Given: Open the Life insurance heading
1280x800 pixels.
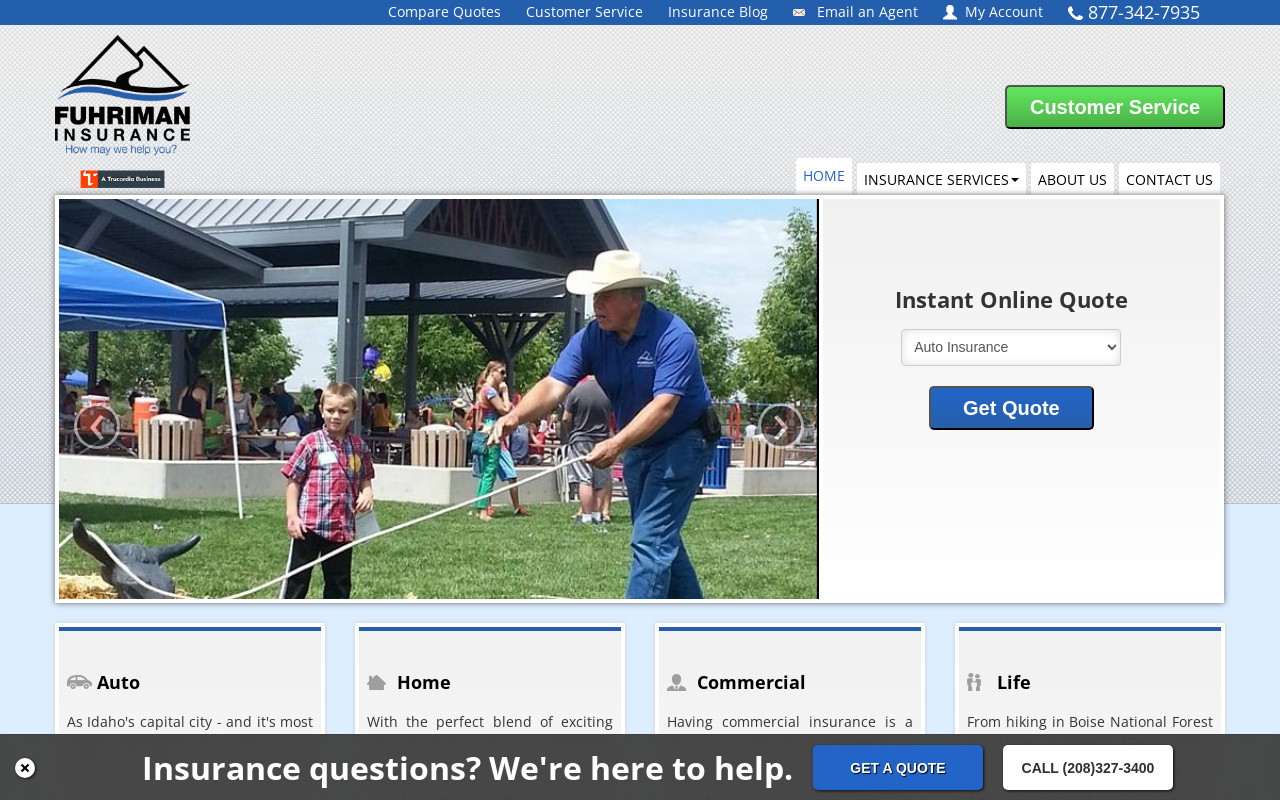Looking at the screenshot, I should pos(1014,682).
